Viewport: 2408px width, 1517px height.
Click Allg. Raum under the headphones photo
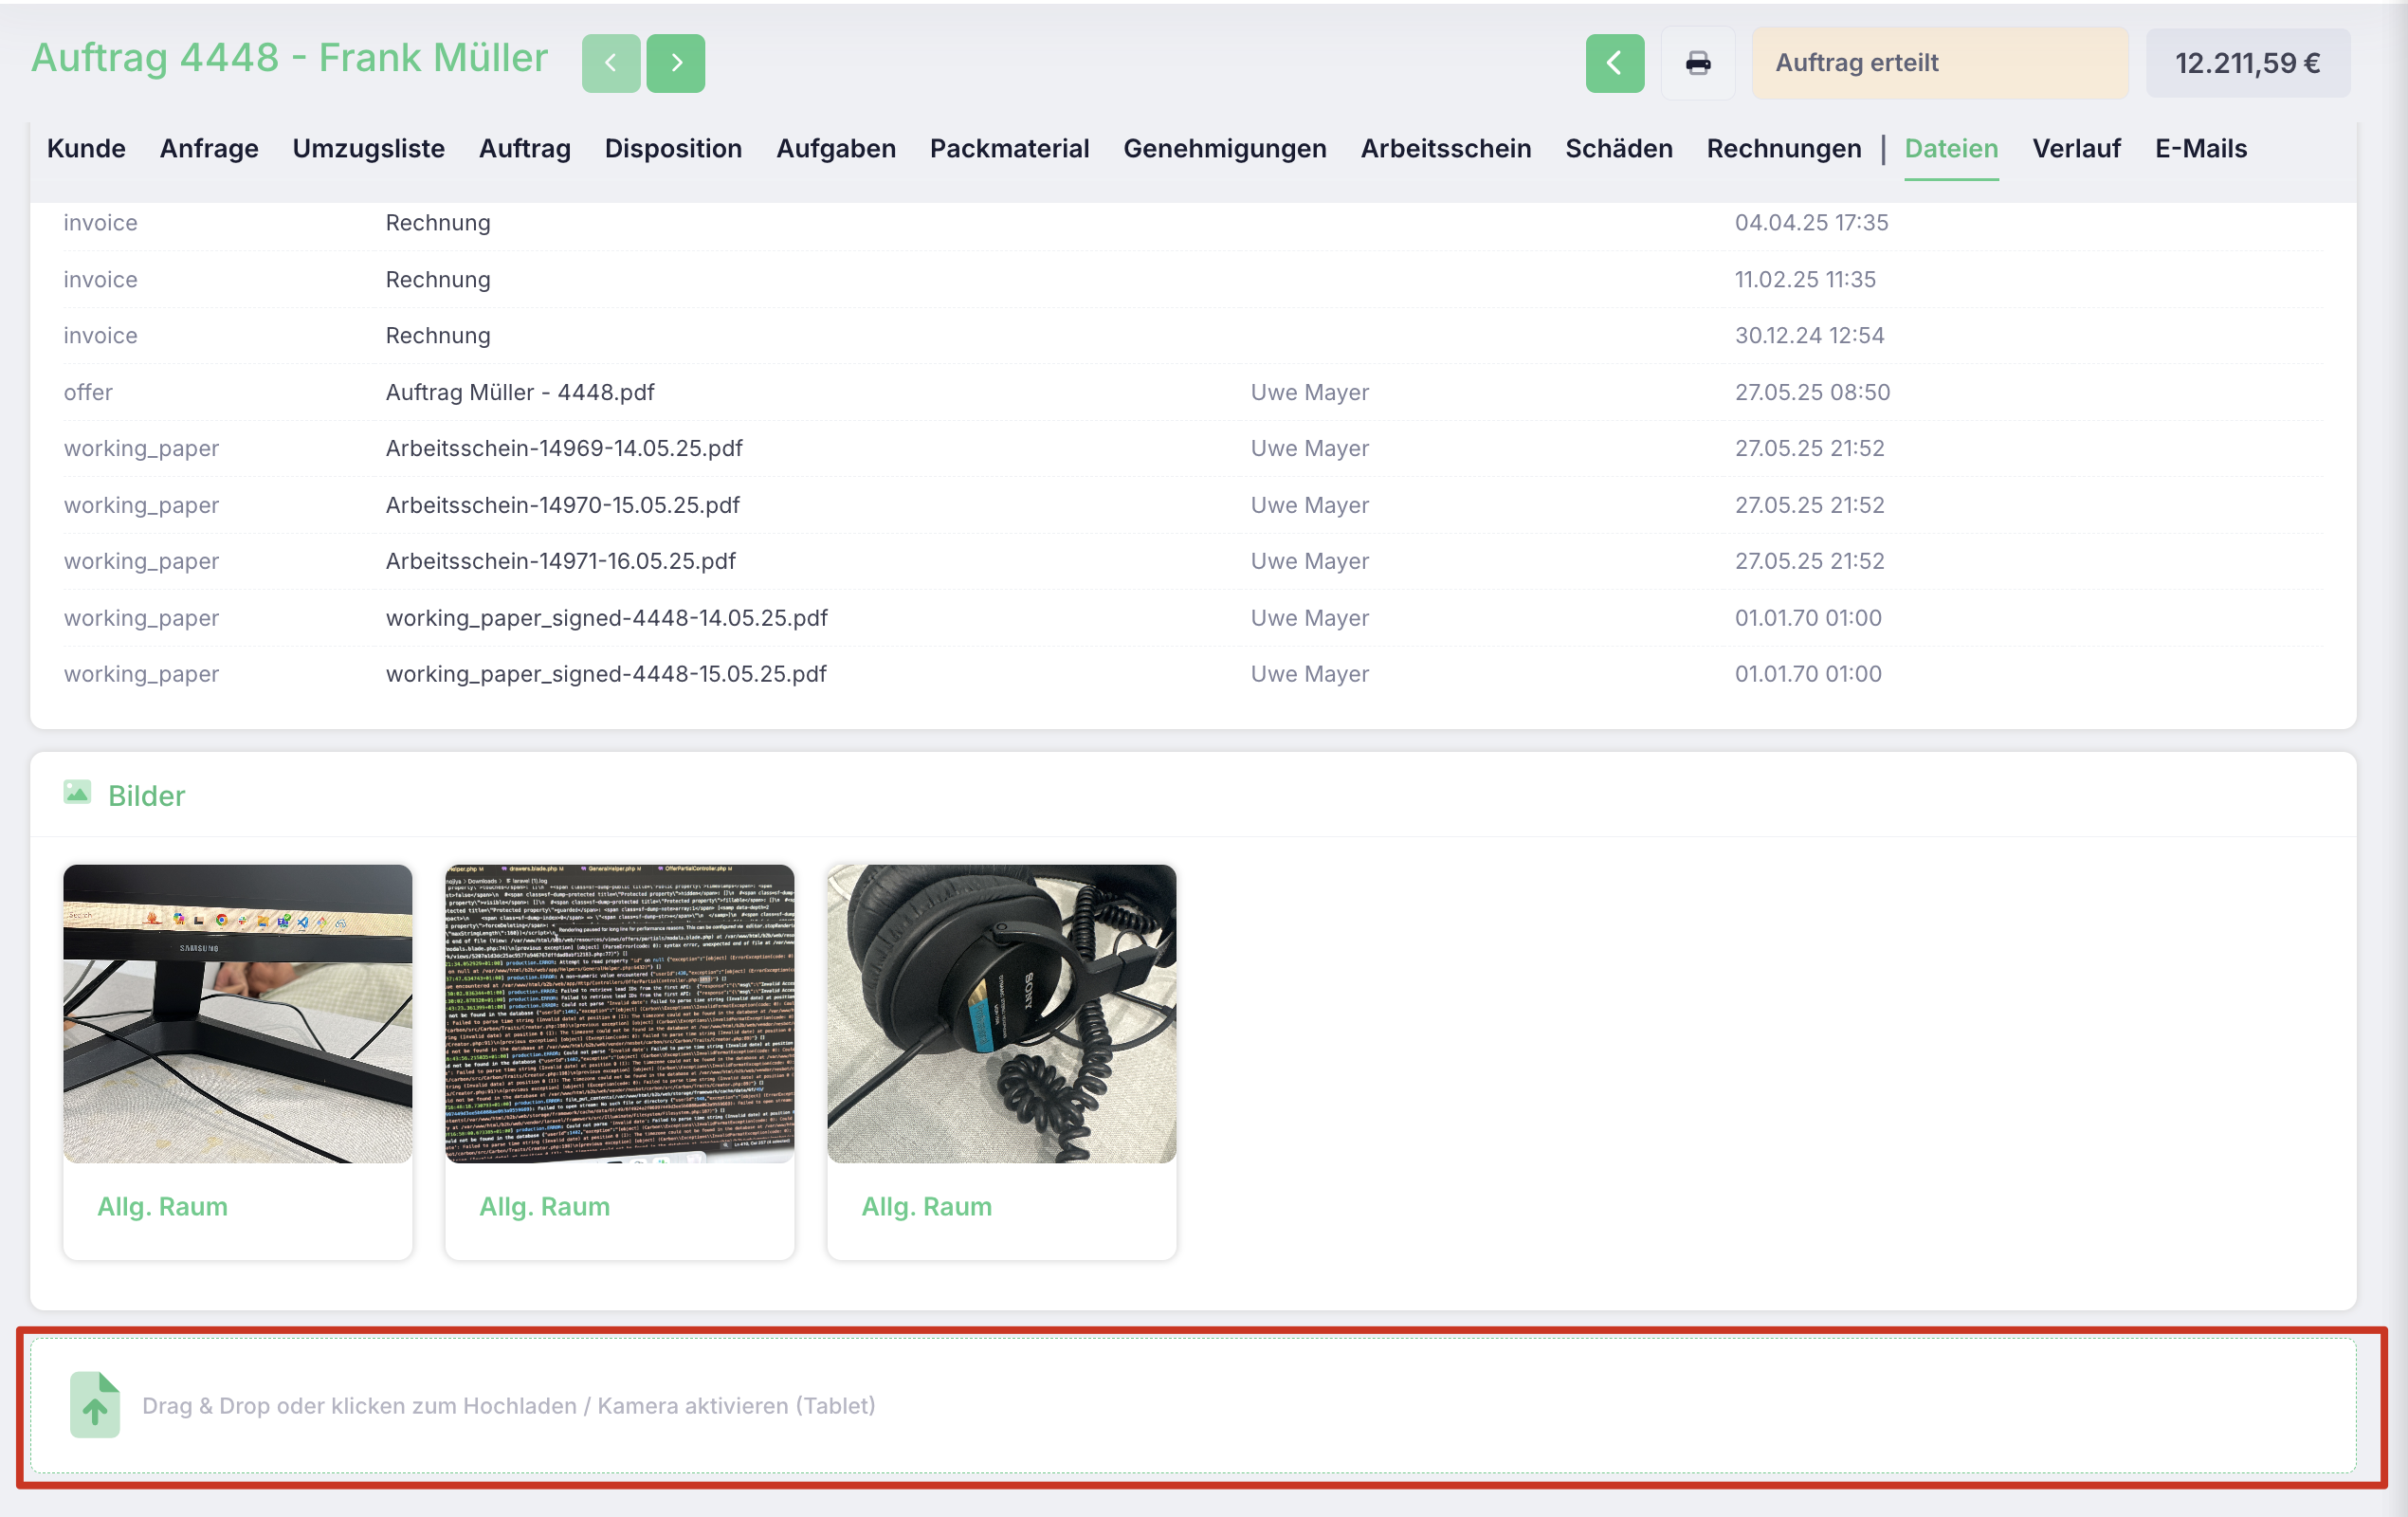tap(926, 1207)
